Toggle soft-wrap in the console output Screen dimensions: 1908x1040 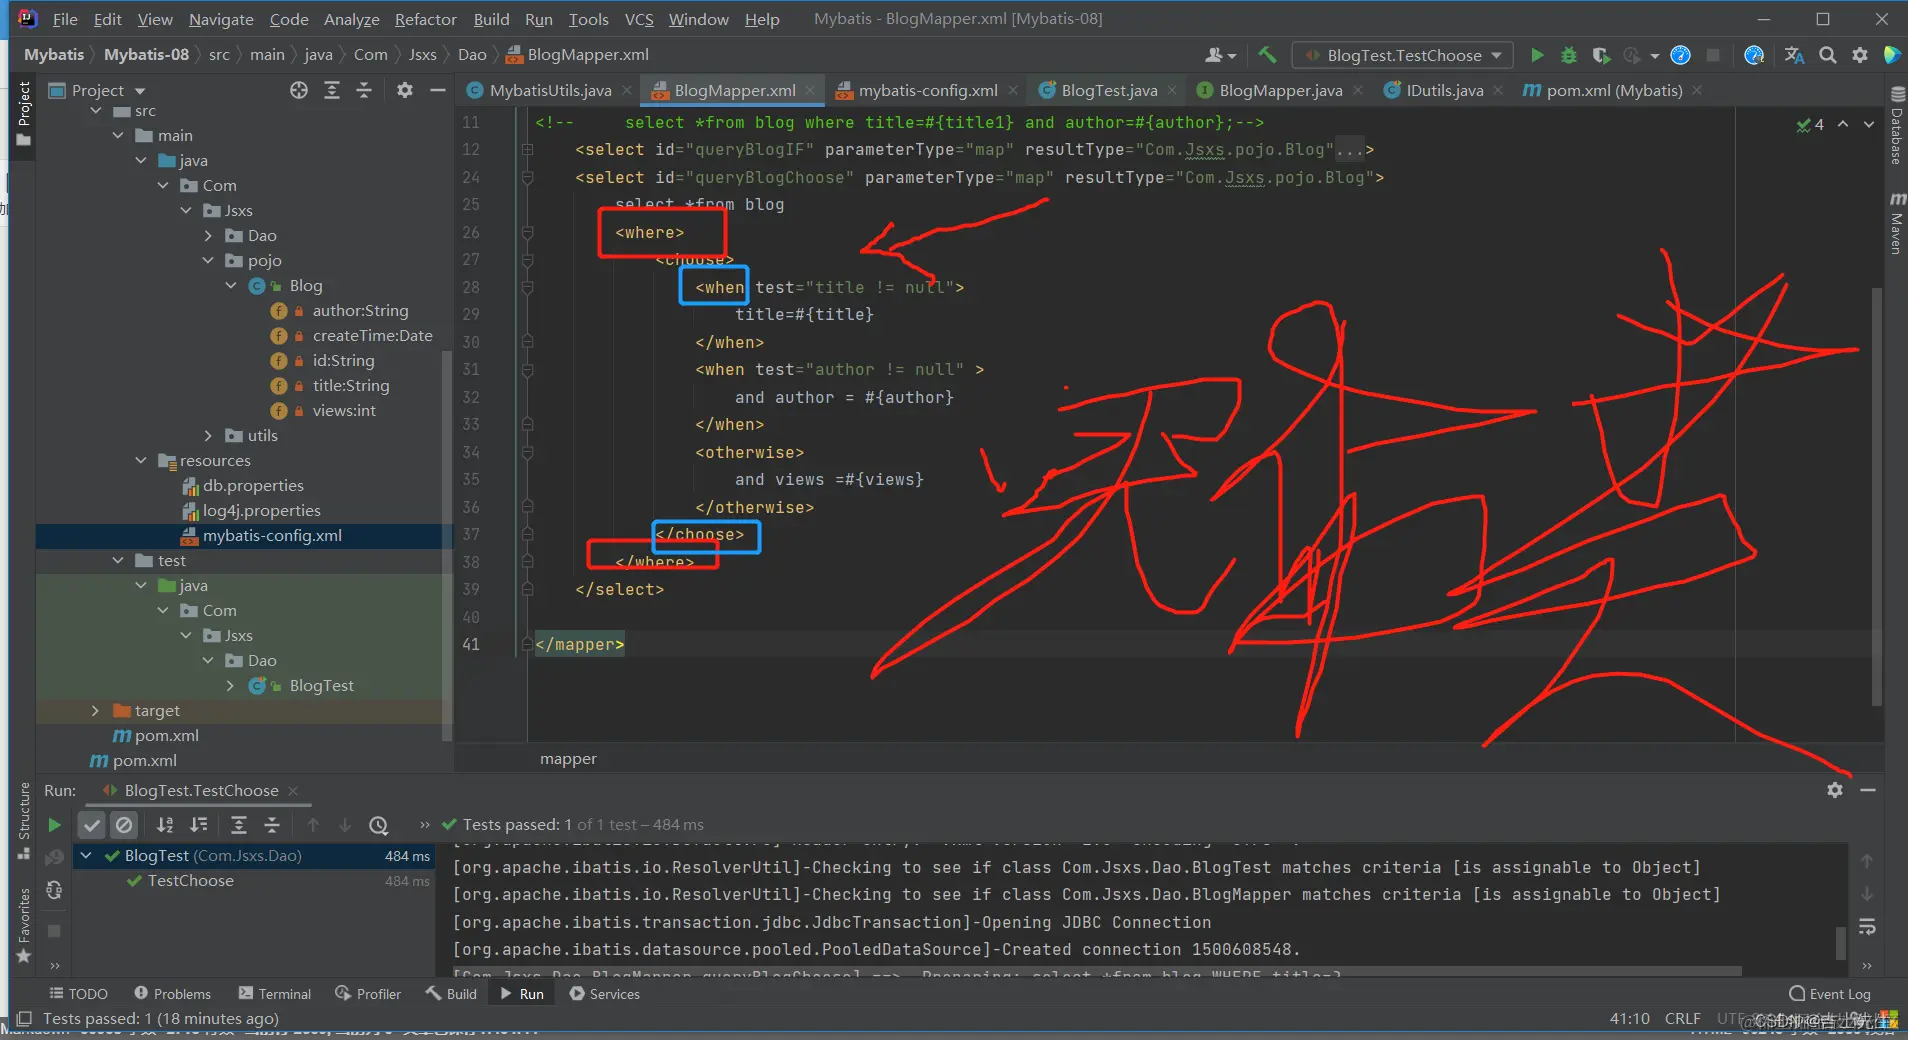(1866, 927)
